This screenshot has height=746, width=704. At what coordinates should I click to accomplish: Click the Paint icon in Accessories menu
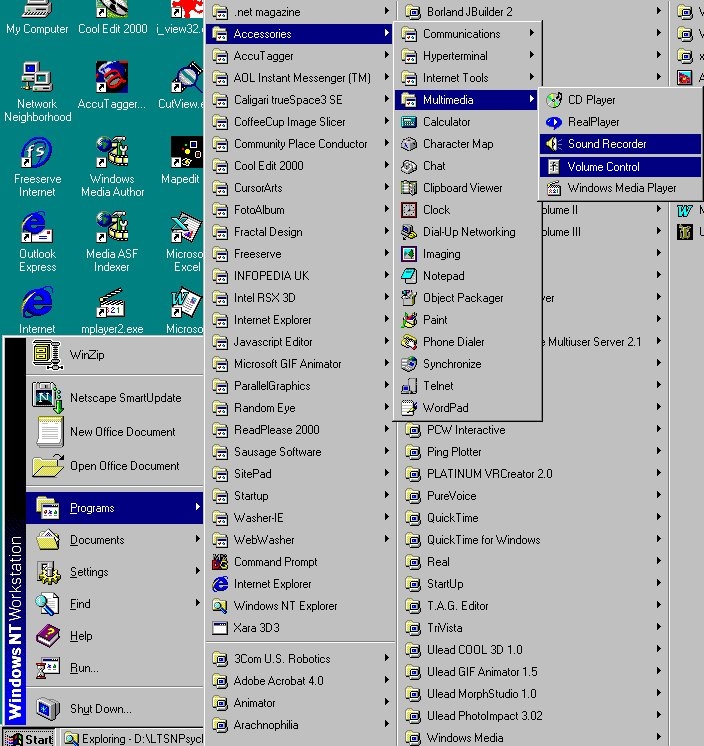[408, 320]
